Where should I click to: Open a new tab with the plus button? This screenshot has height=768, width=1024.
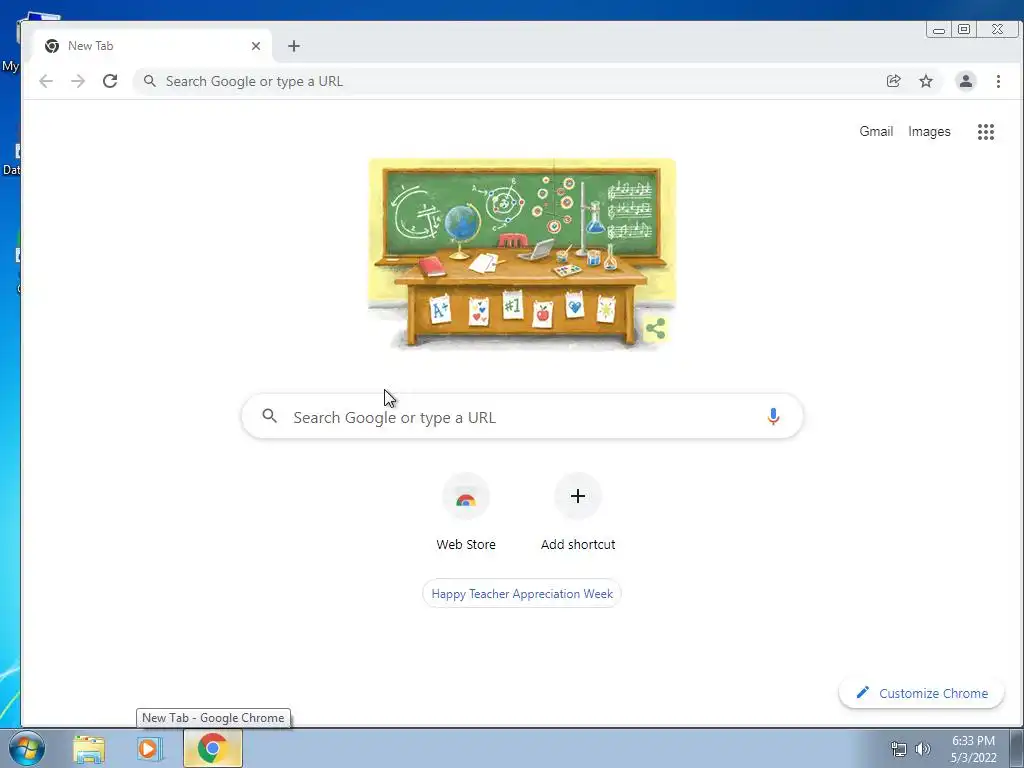(x=294, y=46)
